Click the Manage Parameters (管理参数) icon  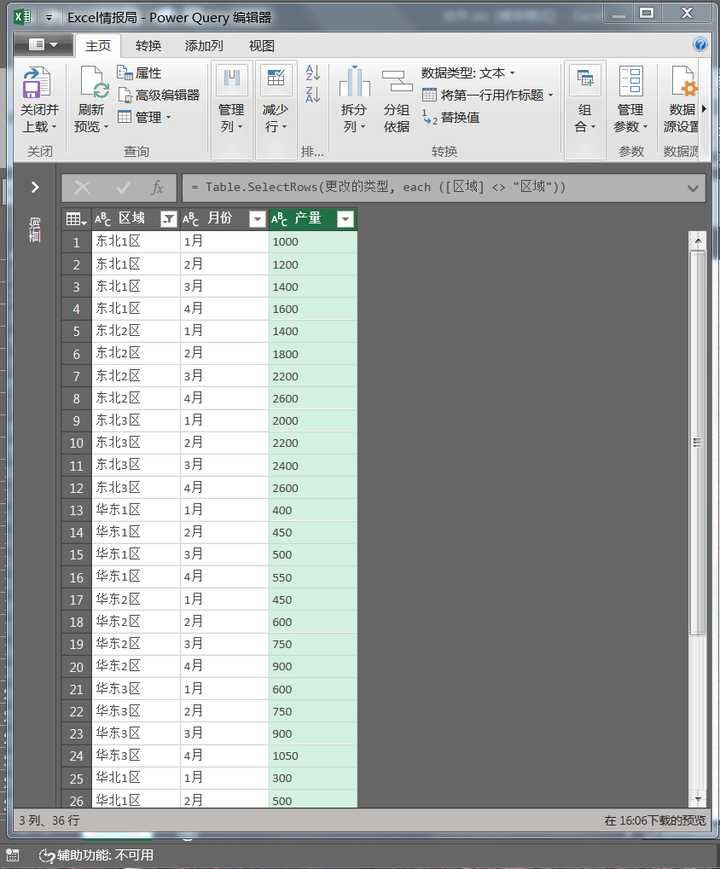(x=631, y=81)
